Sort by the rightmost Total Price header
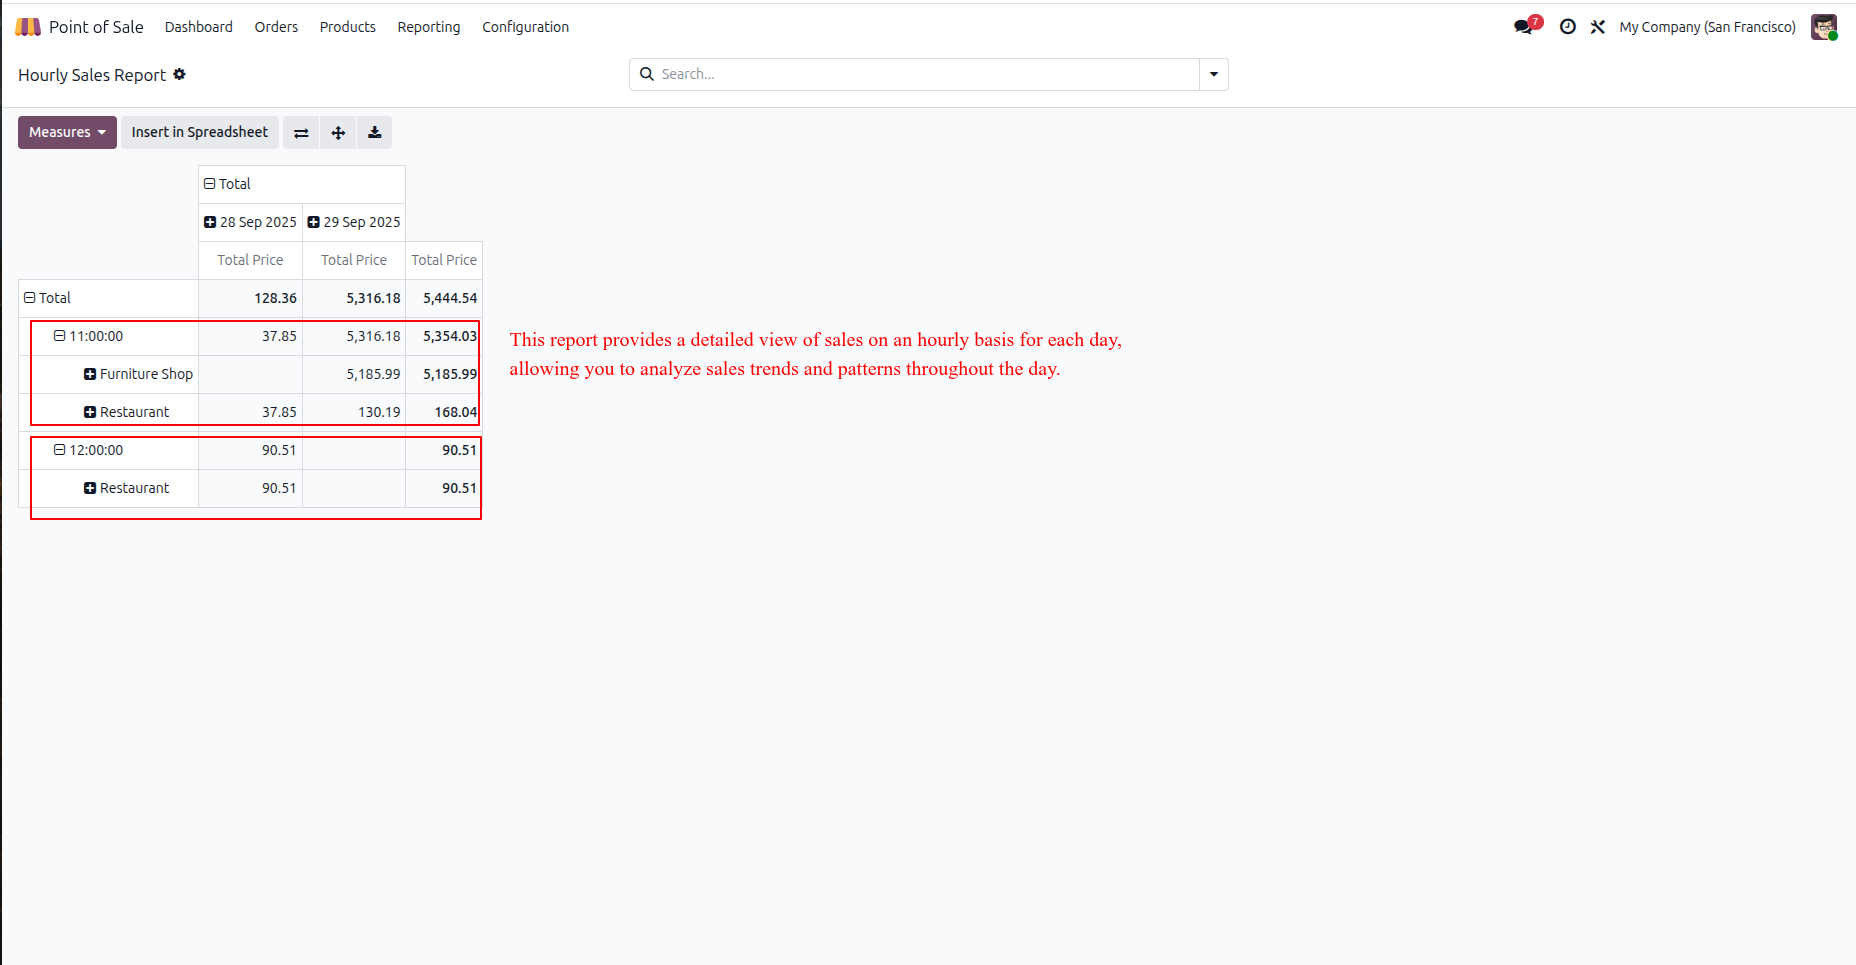1856x965 pixels. point(444,260)
